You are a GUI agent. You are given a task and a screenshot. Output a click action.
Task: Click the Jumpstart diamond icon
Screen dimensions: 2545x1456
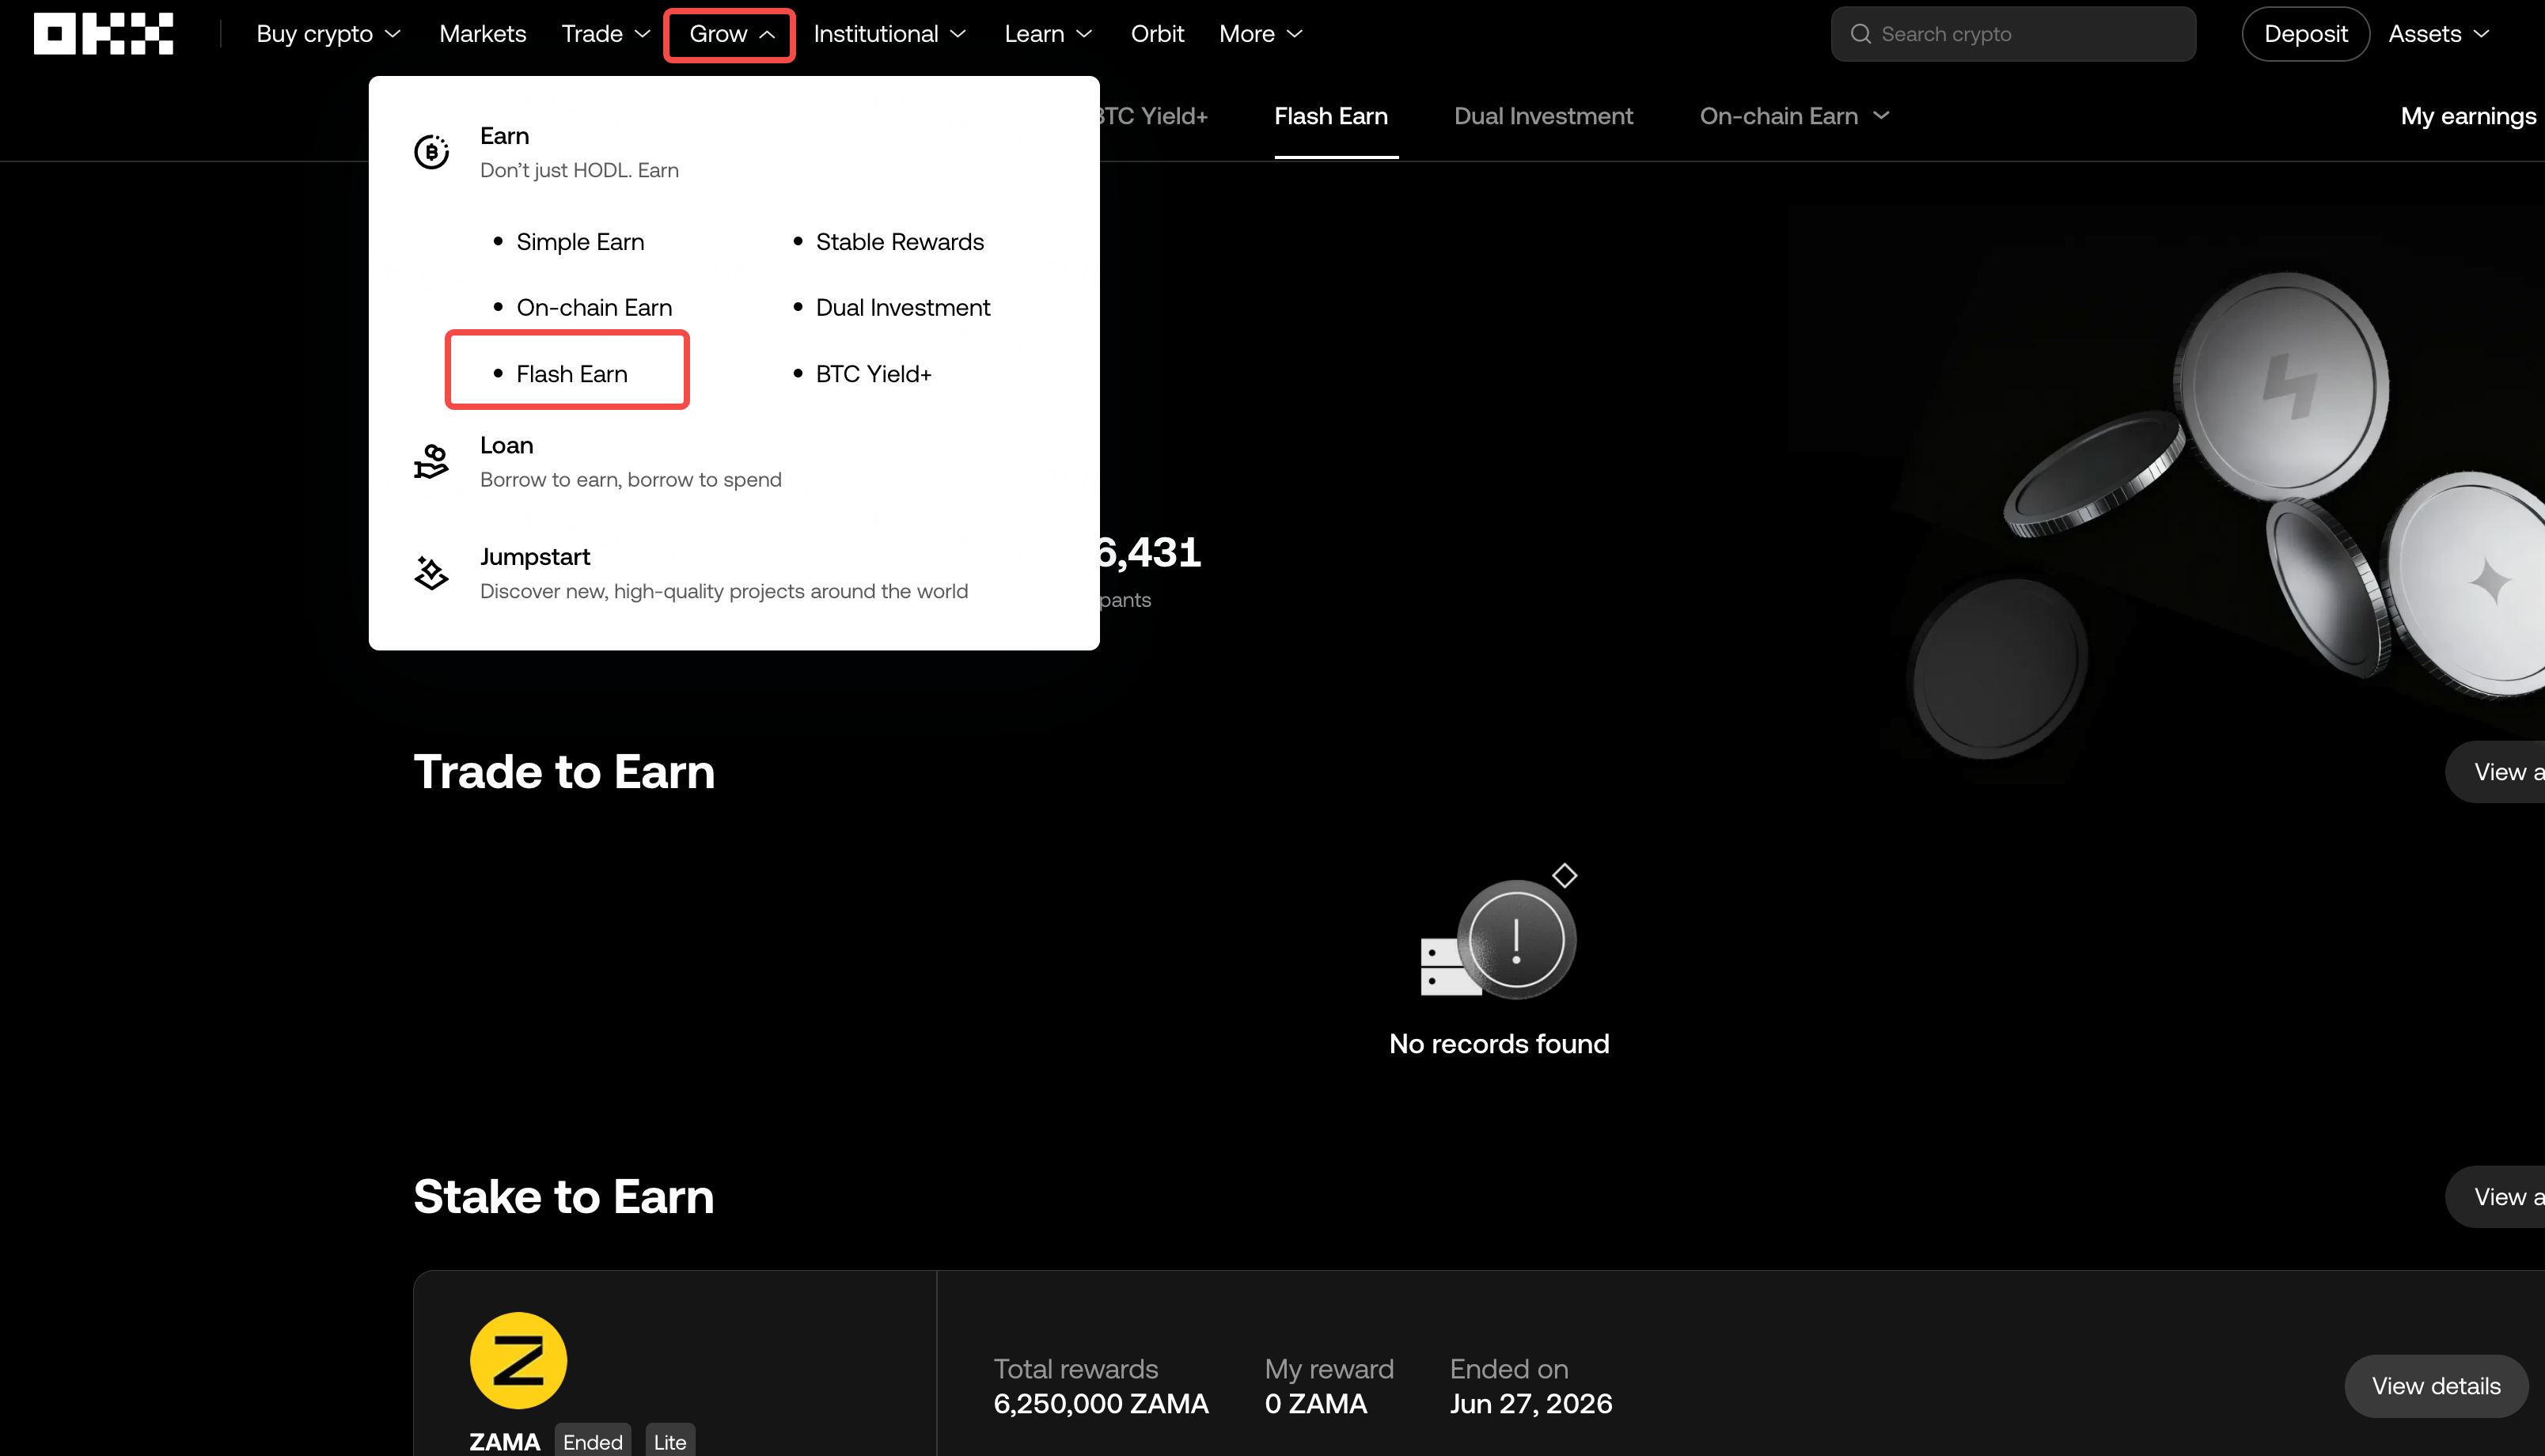pyautogui.click(x=432, y=573)
